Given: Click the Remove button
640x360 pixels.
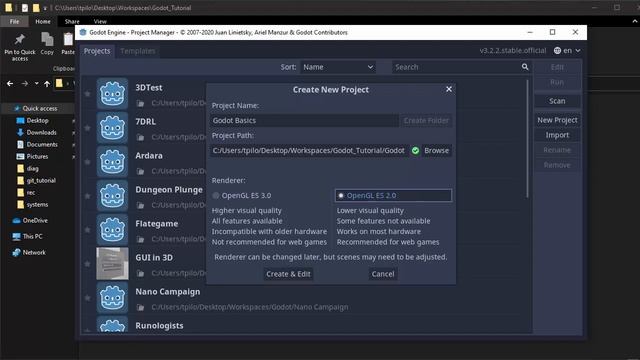Looking at the screenshot, I should pos(557,165).
